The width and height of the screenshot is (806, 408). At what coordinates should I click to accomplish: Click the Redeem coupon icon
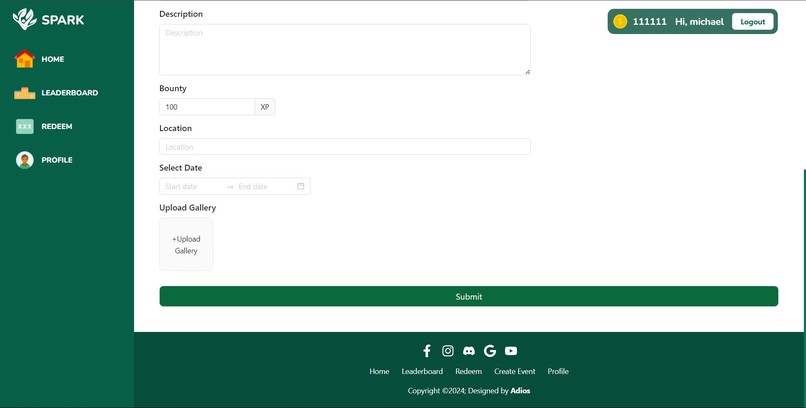pos(25,126)
